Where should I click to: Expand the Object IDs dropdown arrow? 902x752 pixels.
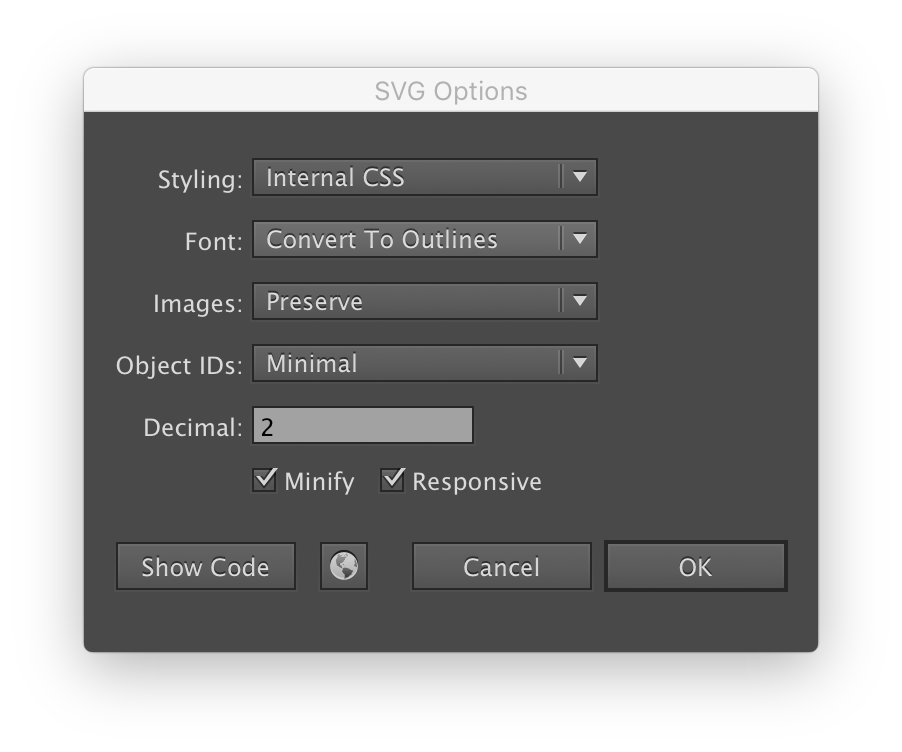pyautogui.click(x=580, y=363)
